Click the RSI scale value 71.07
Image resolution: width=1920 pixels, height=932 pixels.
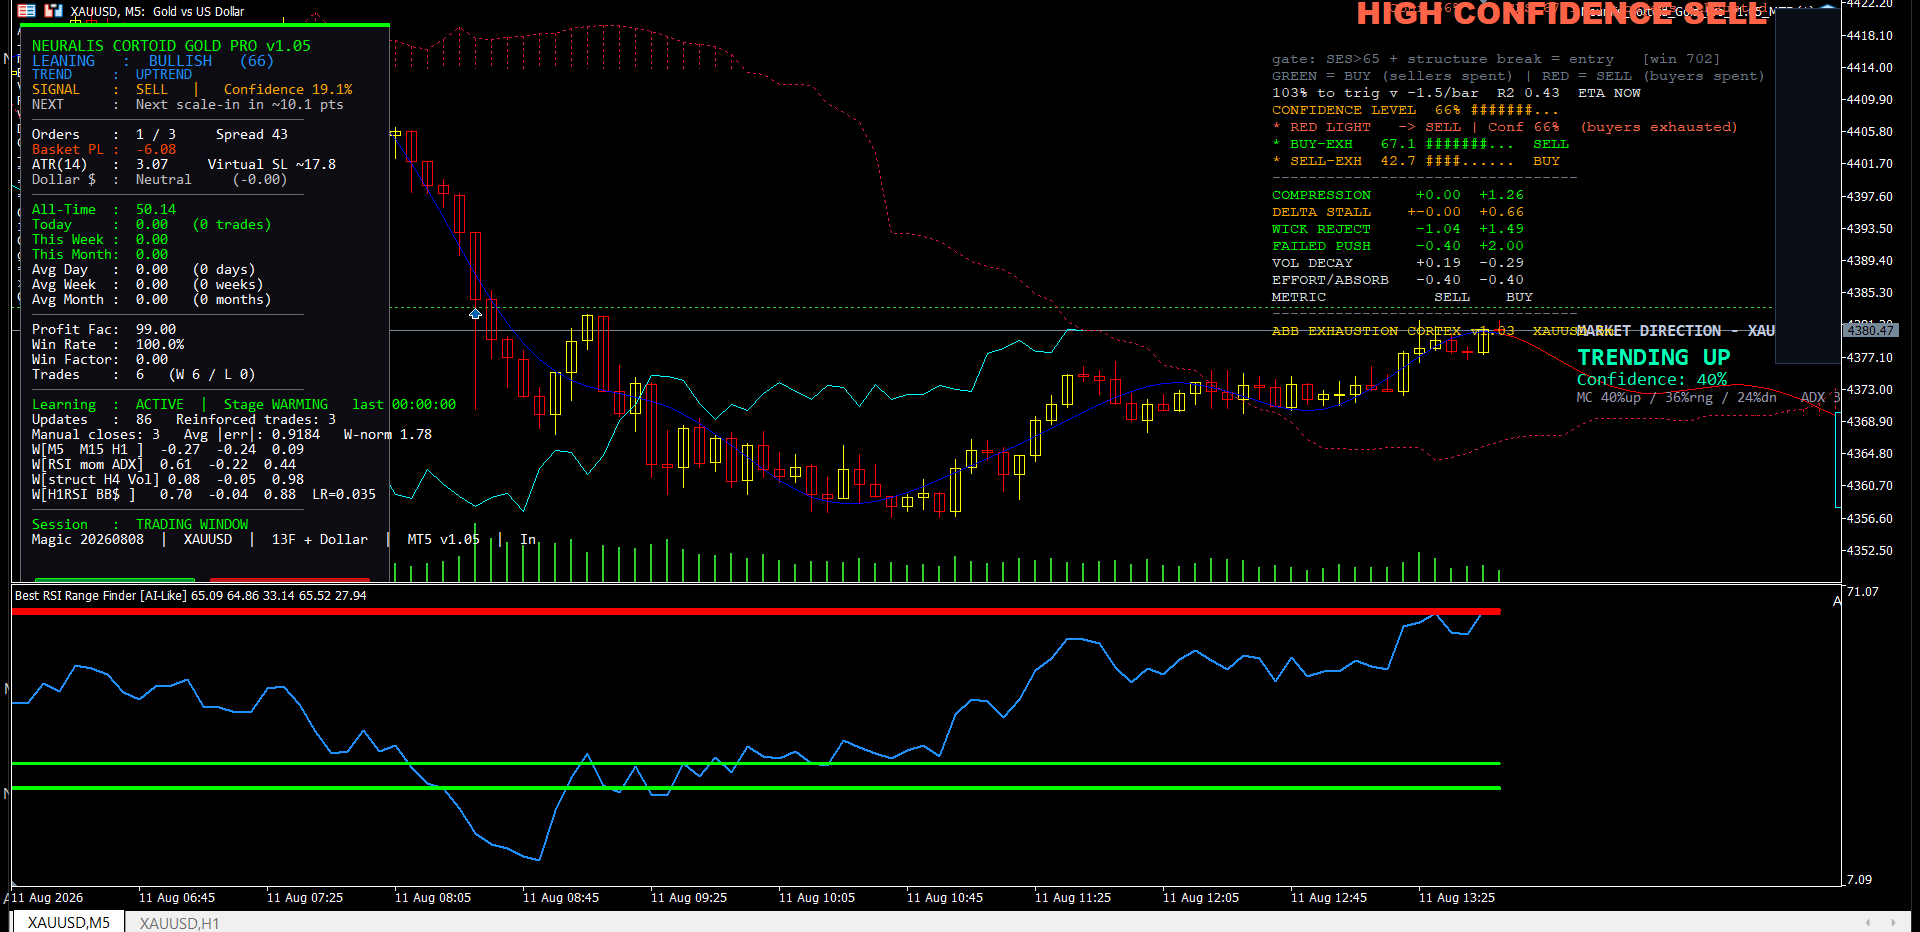(x=1863, y=592)
